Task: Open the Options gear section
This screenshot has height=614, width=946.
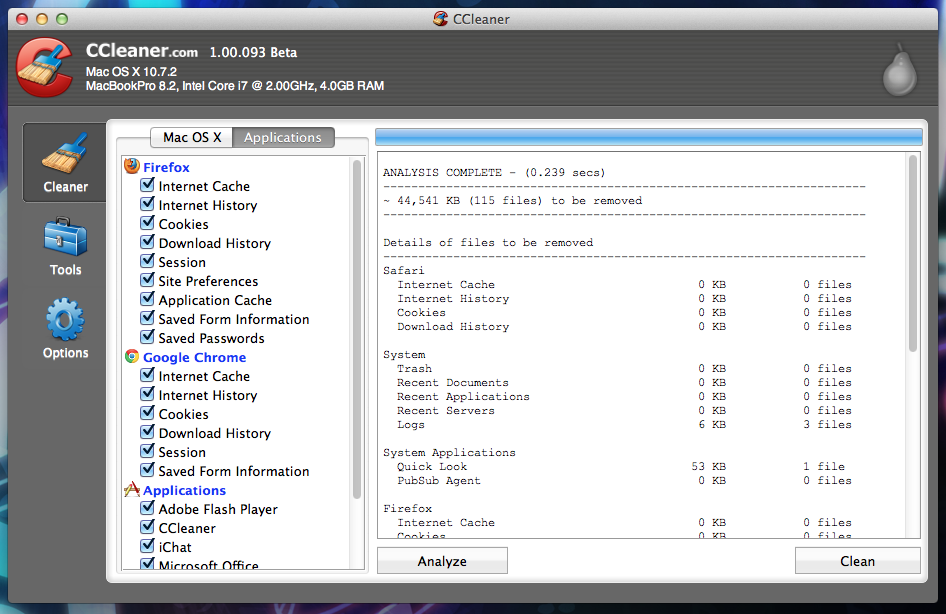Action: 65,329
